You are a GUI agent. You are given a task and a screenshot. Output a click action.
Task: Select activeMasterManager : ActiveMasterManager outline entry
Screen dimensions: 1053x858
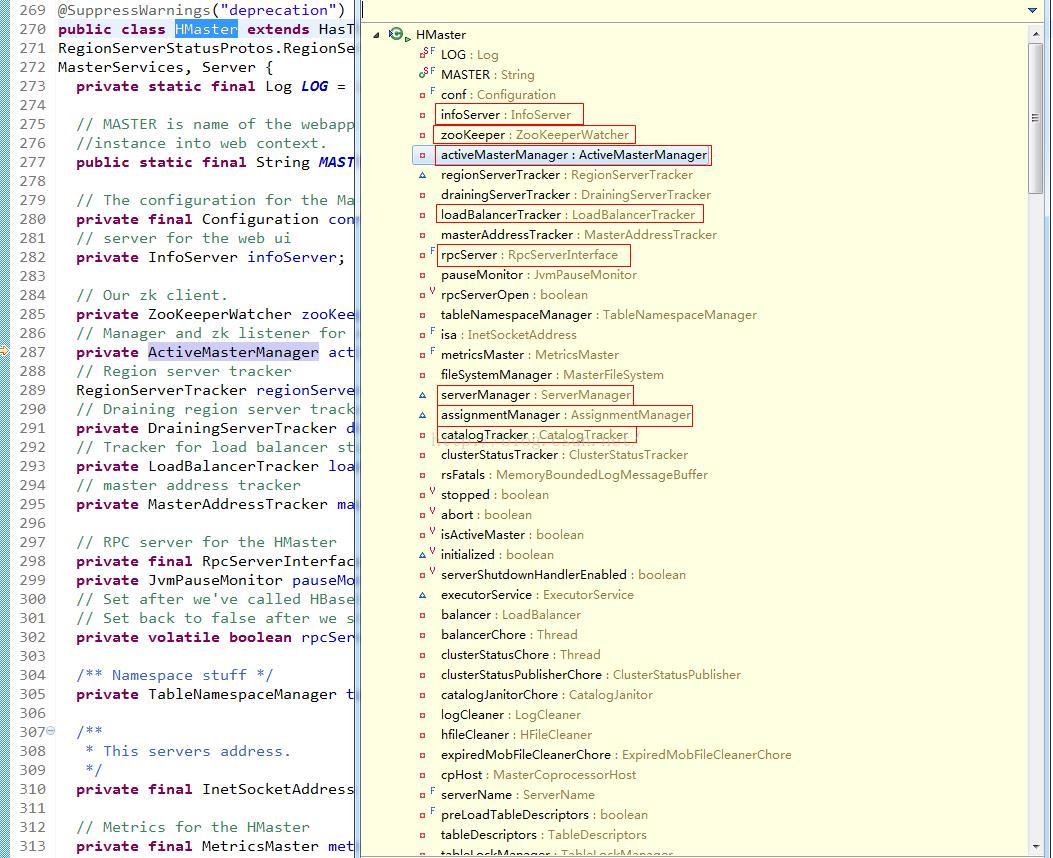pyautogui.click(x=574, y=155)
